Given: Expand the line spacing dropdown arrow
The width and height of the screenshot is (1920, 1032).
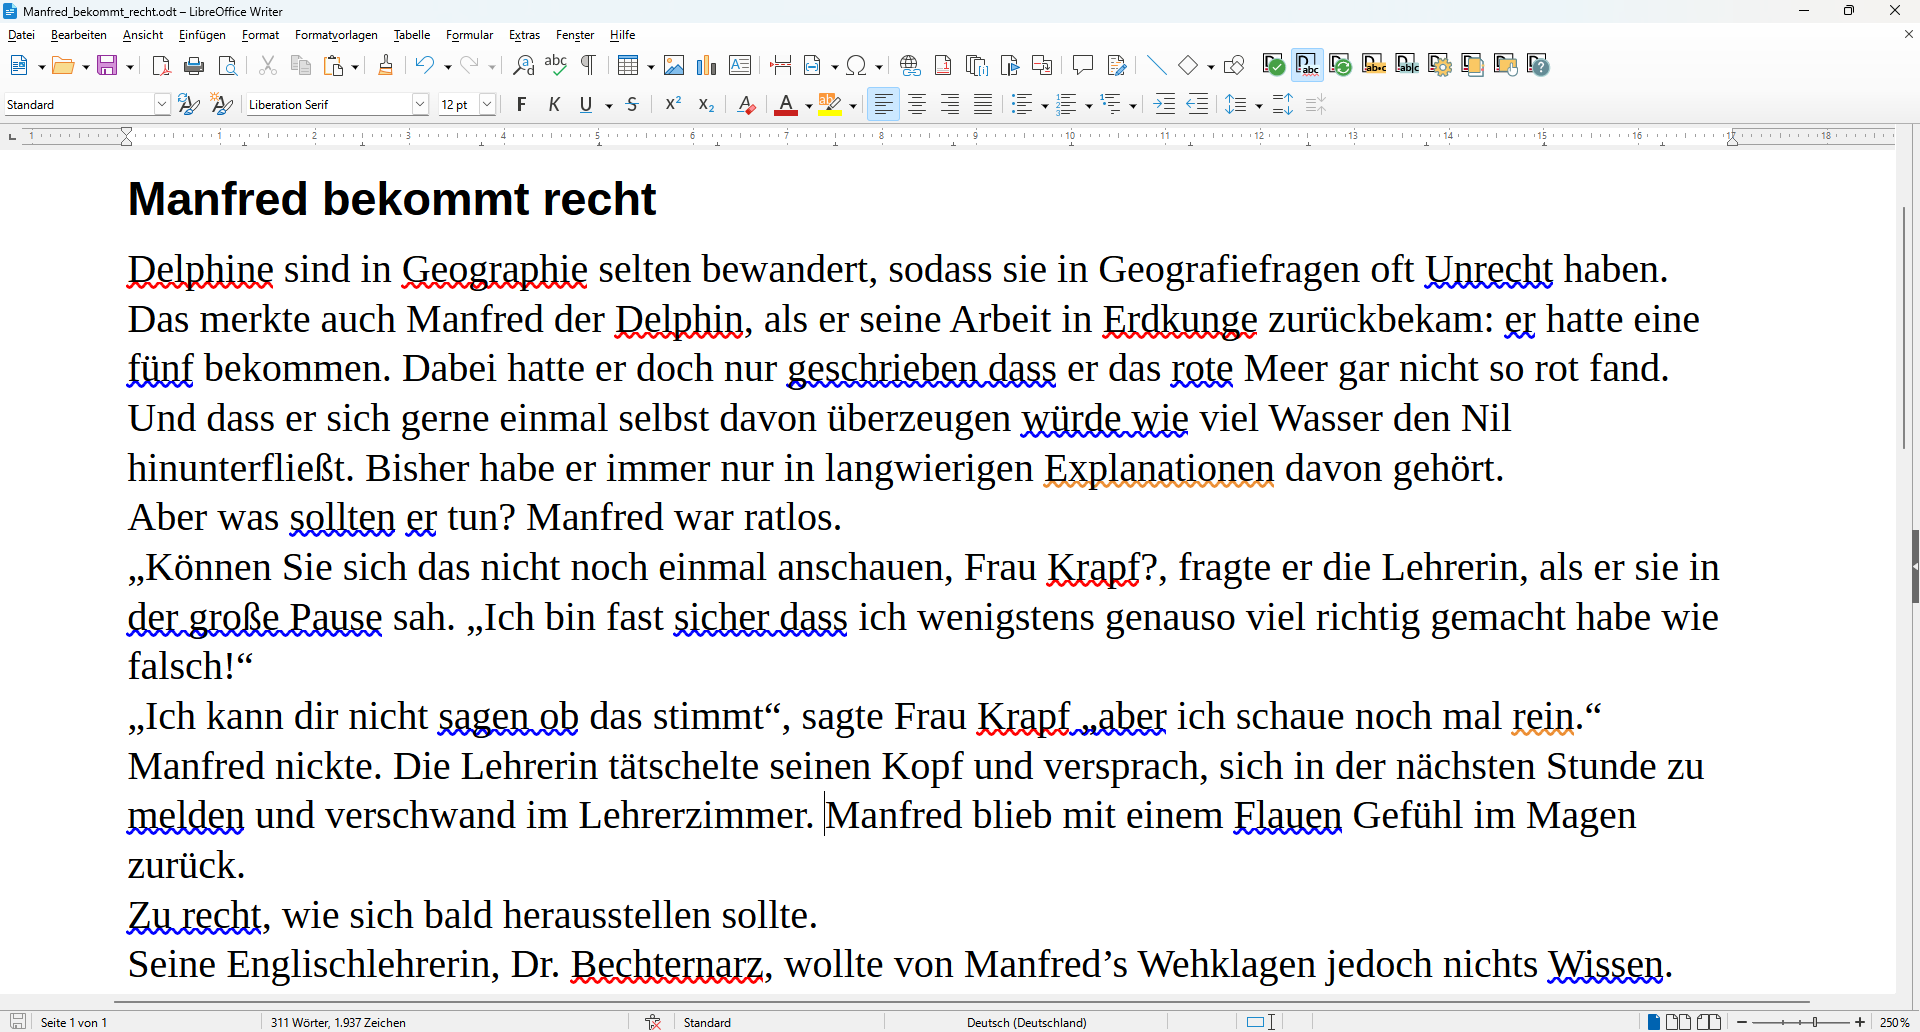Looking at the screenshot, I should tap(1259, 105).
